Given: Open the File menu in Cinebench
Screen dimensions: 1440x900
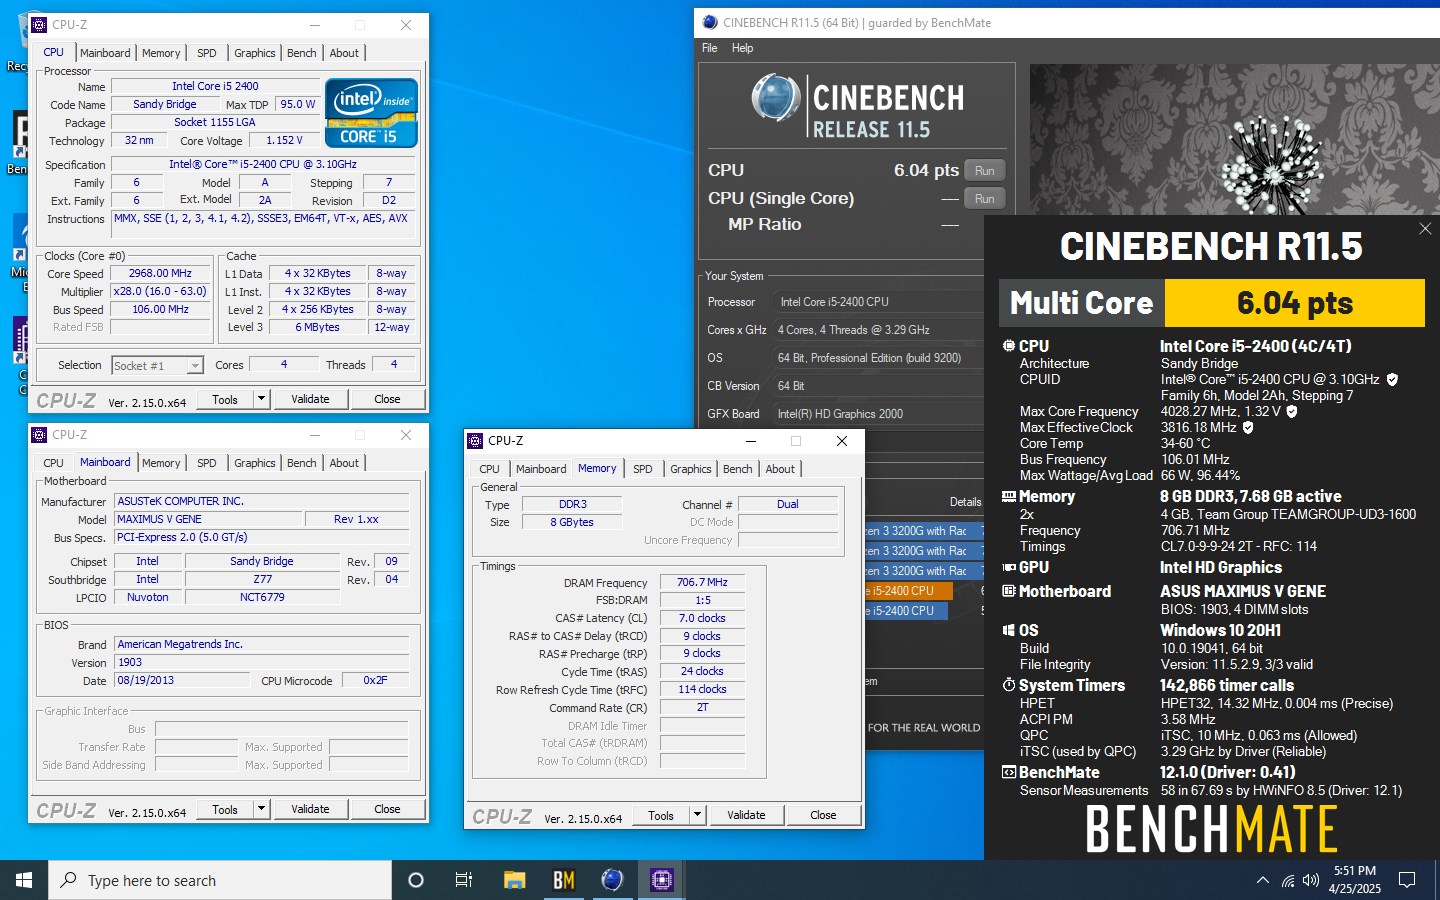Looking at the screenshot, I should tap(710, 48).
